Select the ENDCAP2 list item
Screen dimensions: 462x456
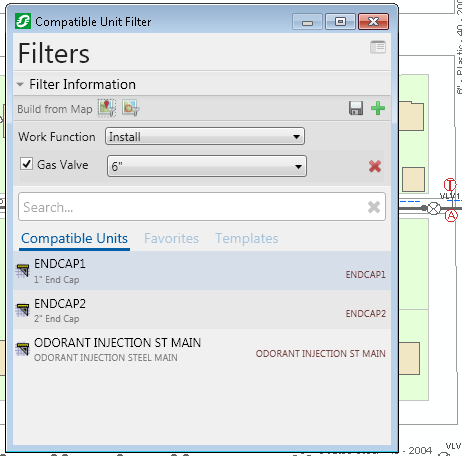pos(202,310)
